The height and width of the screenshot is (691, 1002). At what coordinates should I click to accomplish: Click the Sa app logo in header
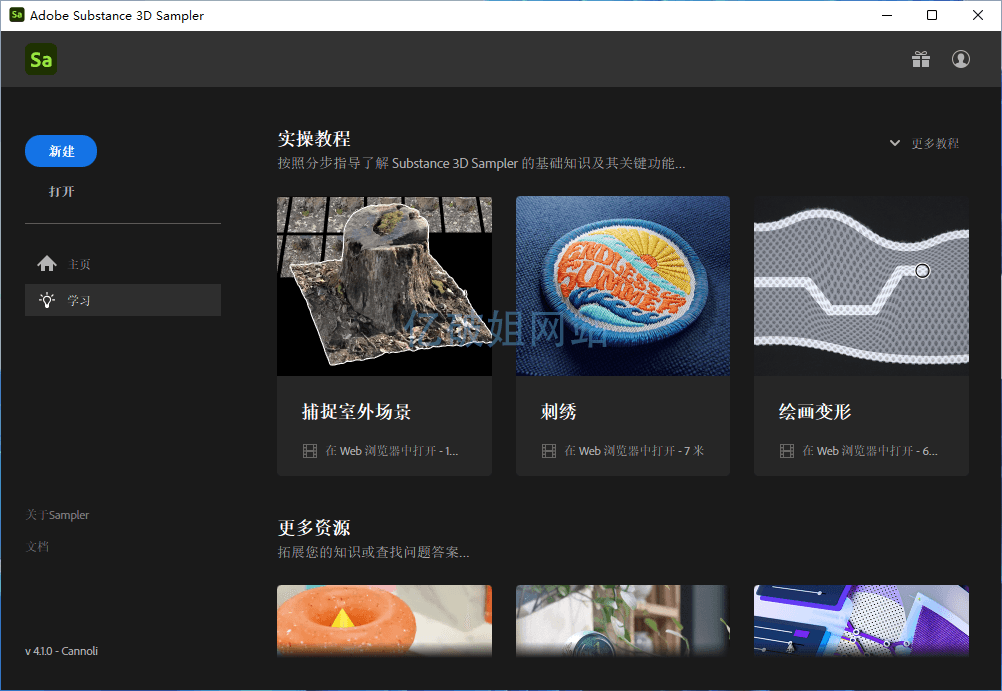coord(41,59)
